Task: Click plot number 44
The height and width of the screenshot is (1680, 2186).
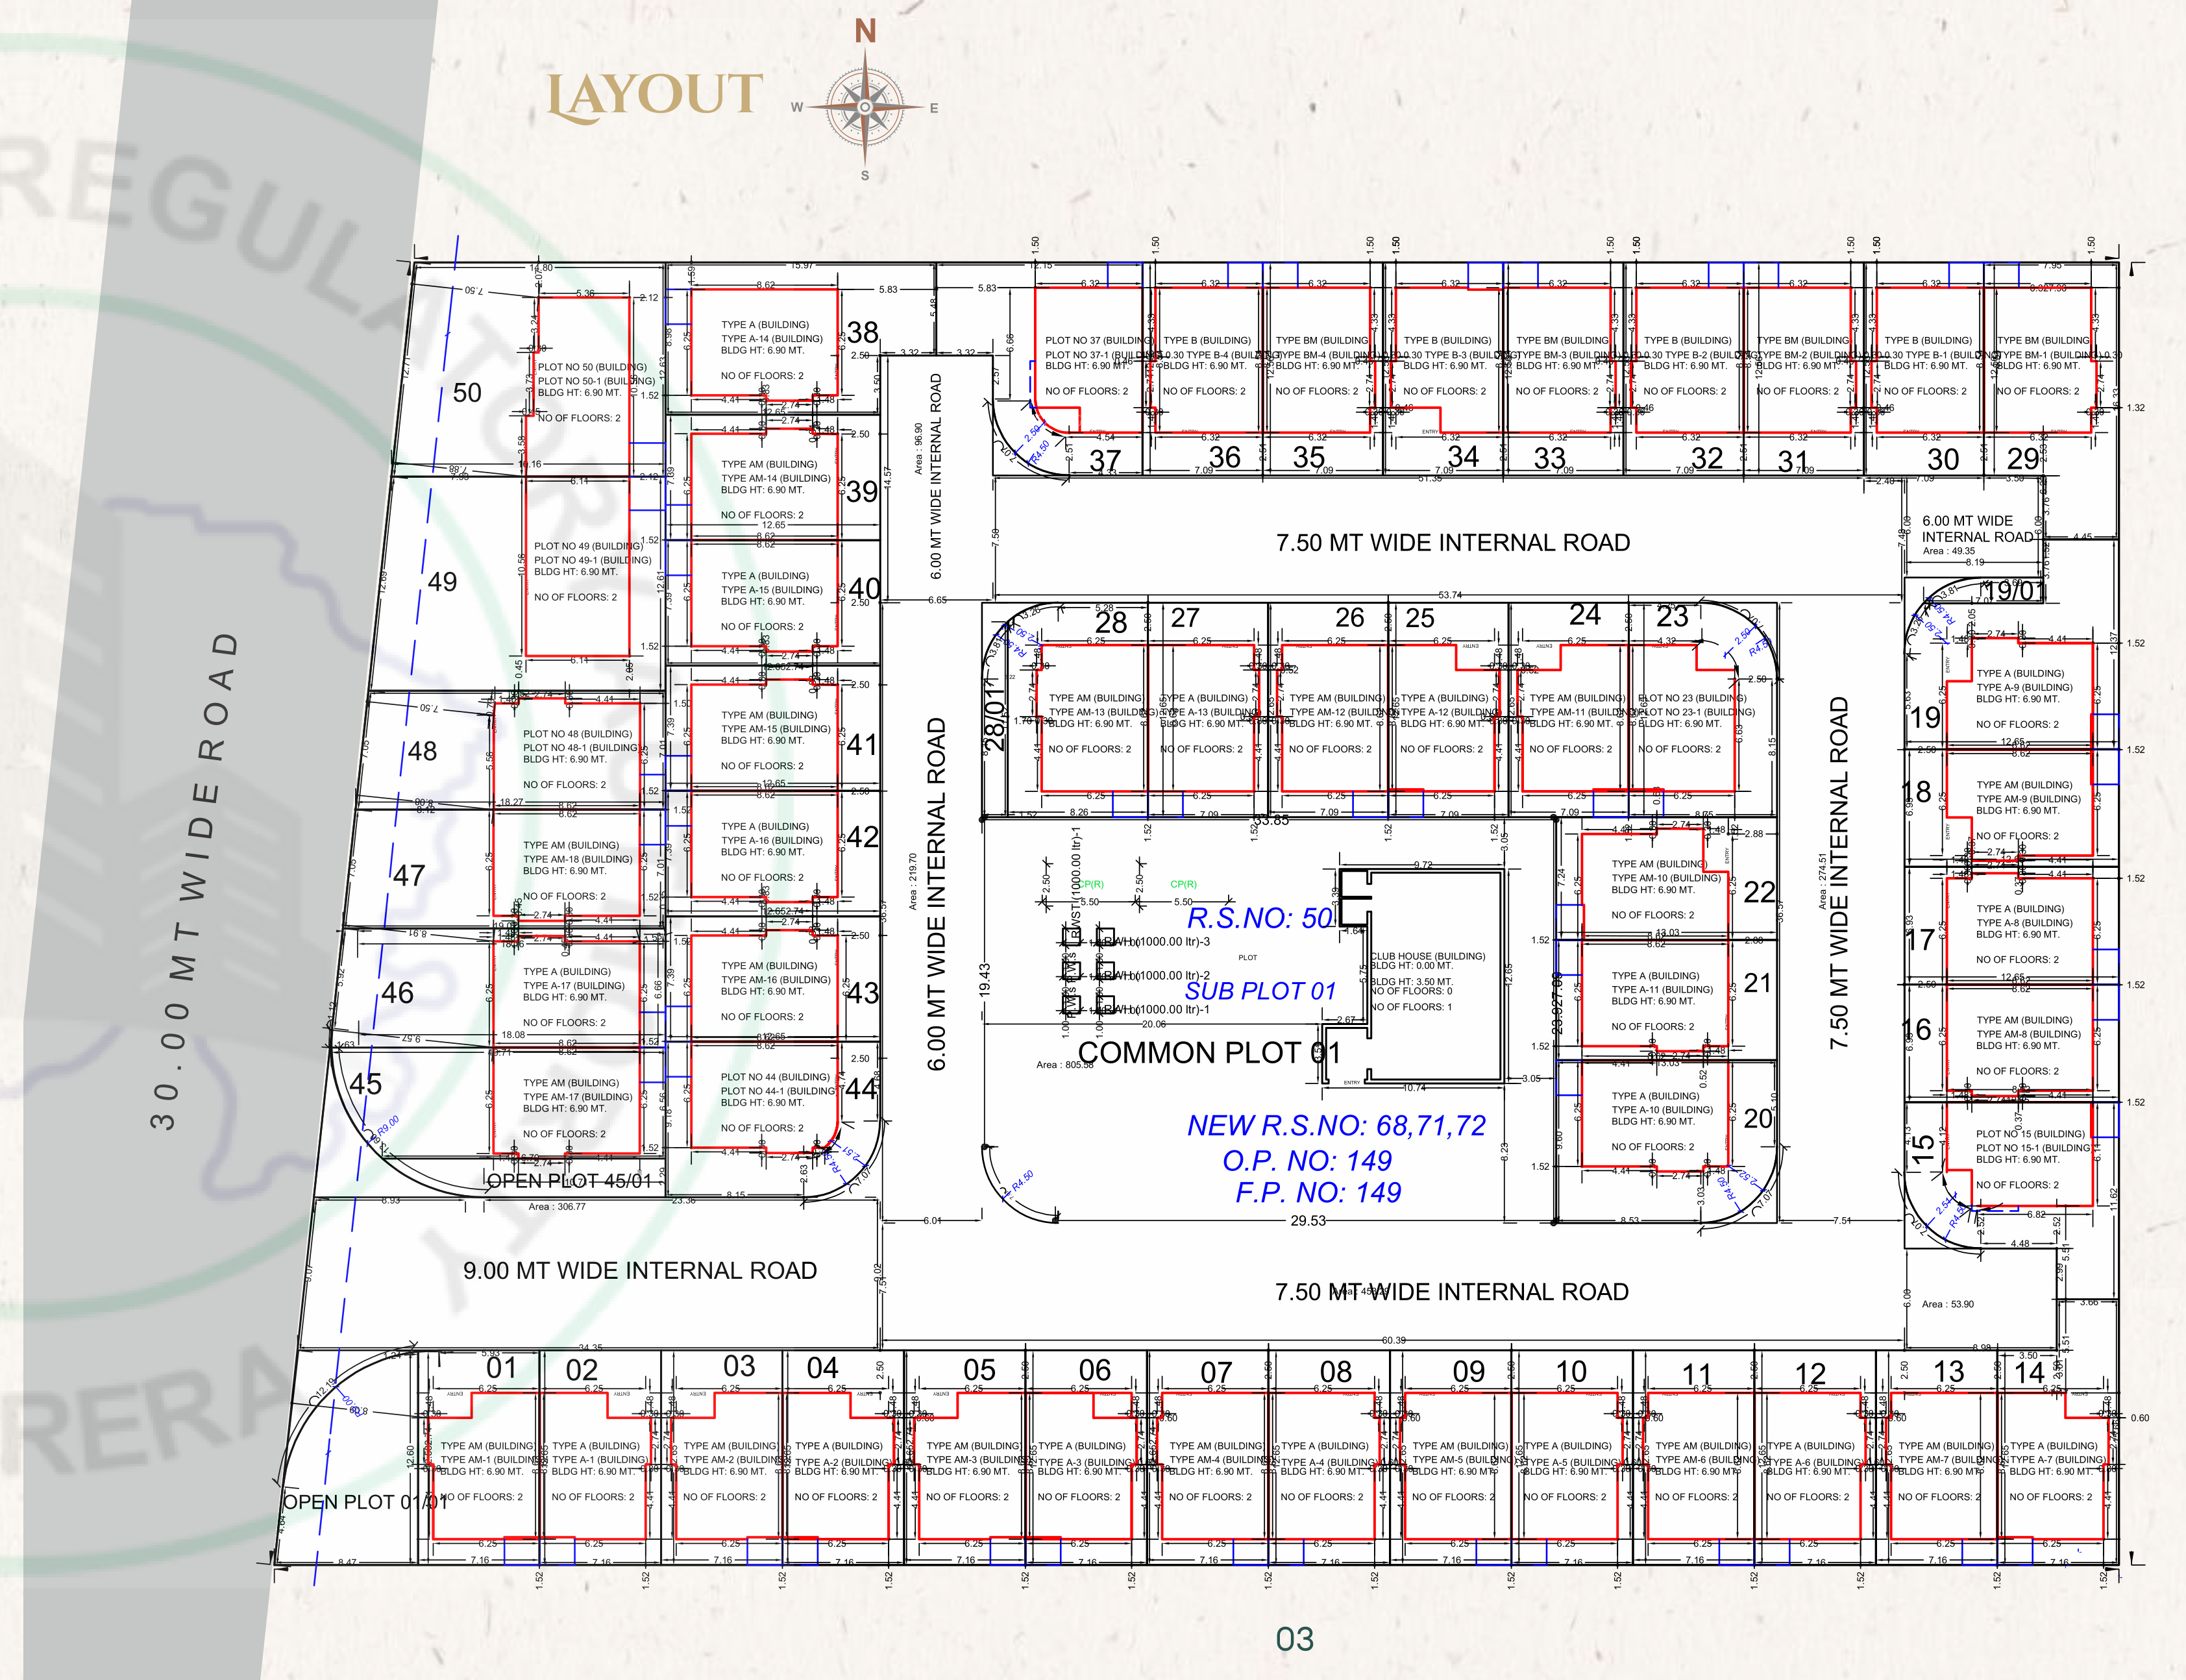Action: pos(862,1088)
